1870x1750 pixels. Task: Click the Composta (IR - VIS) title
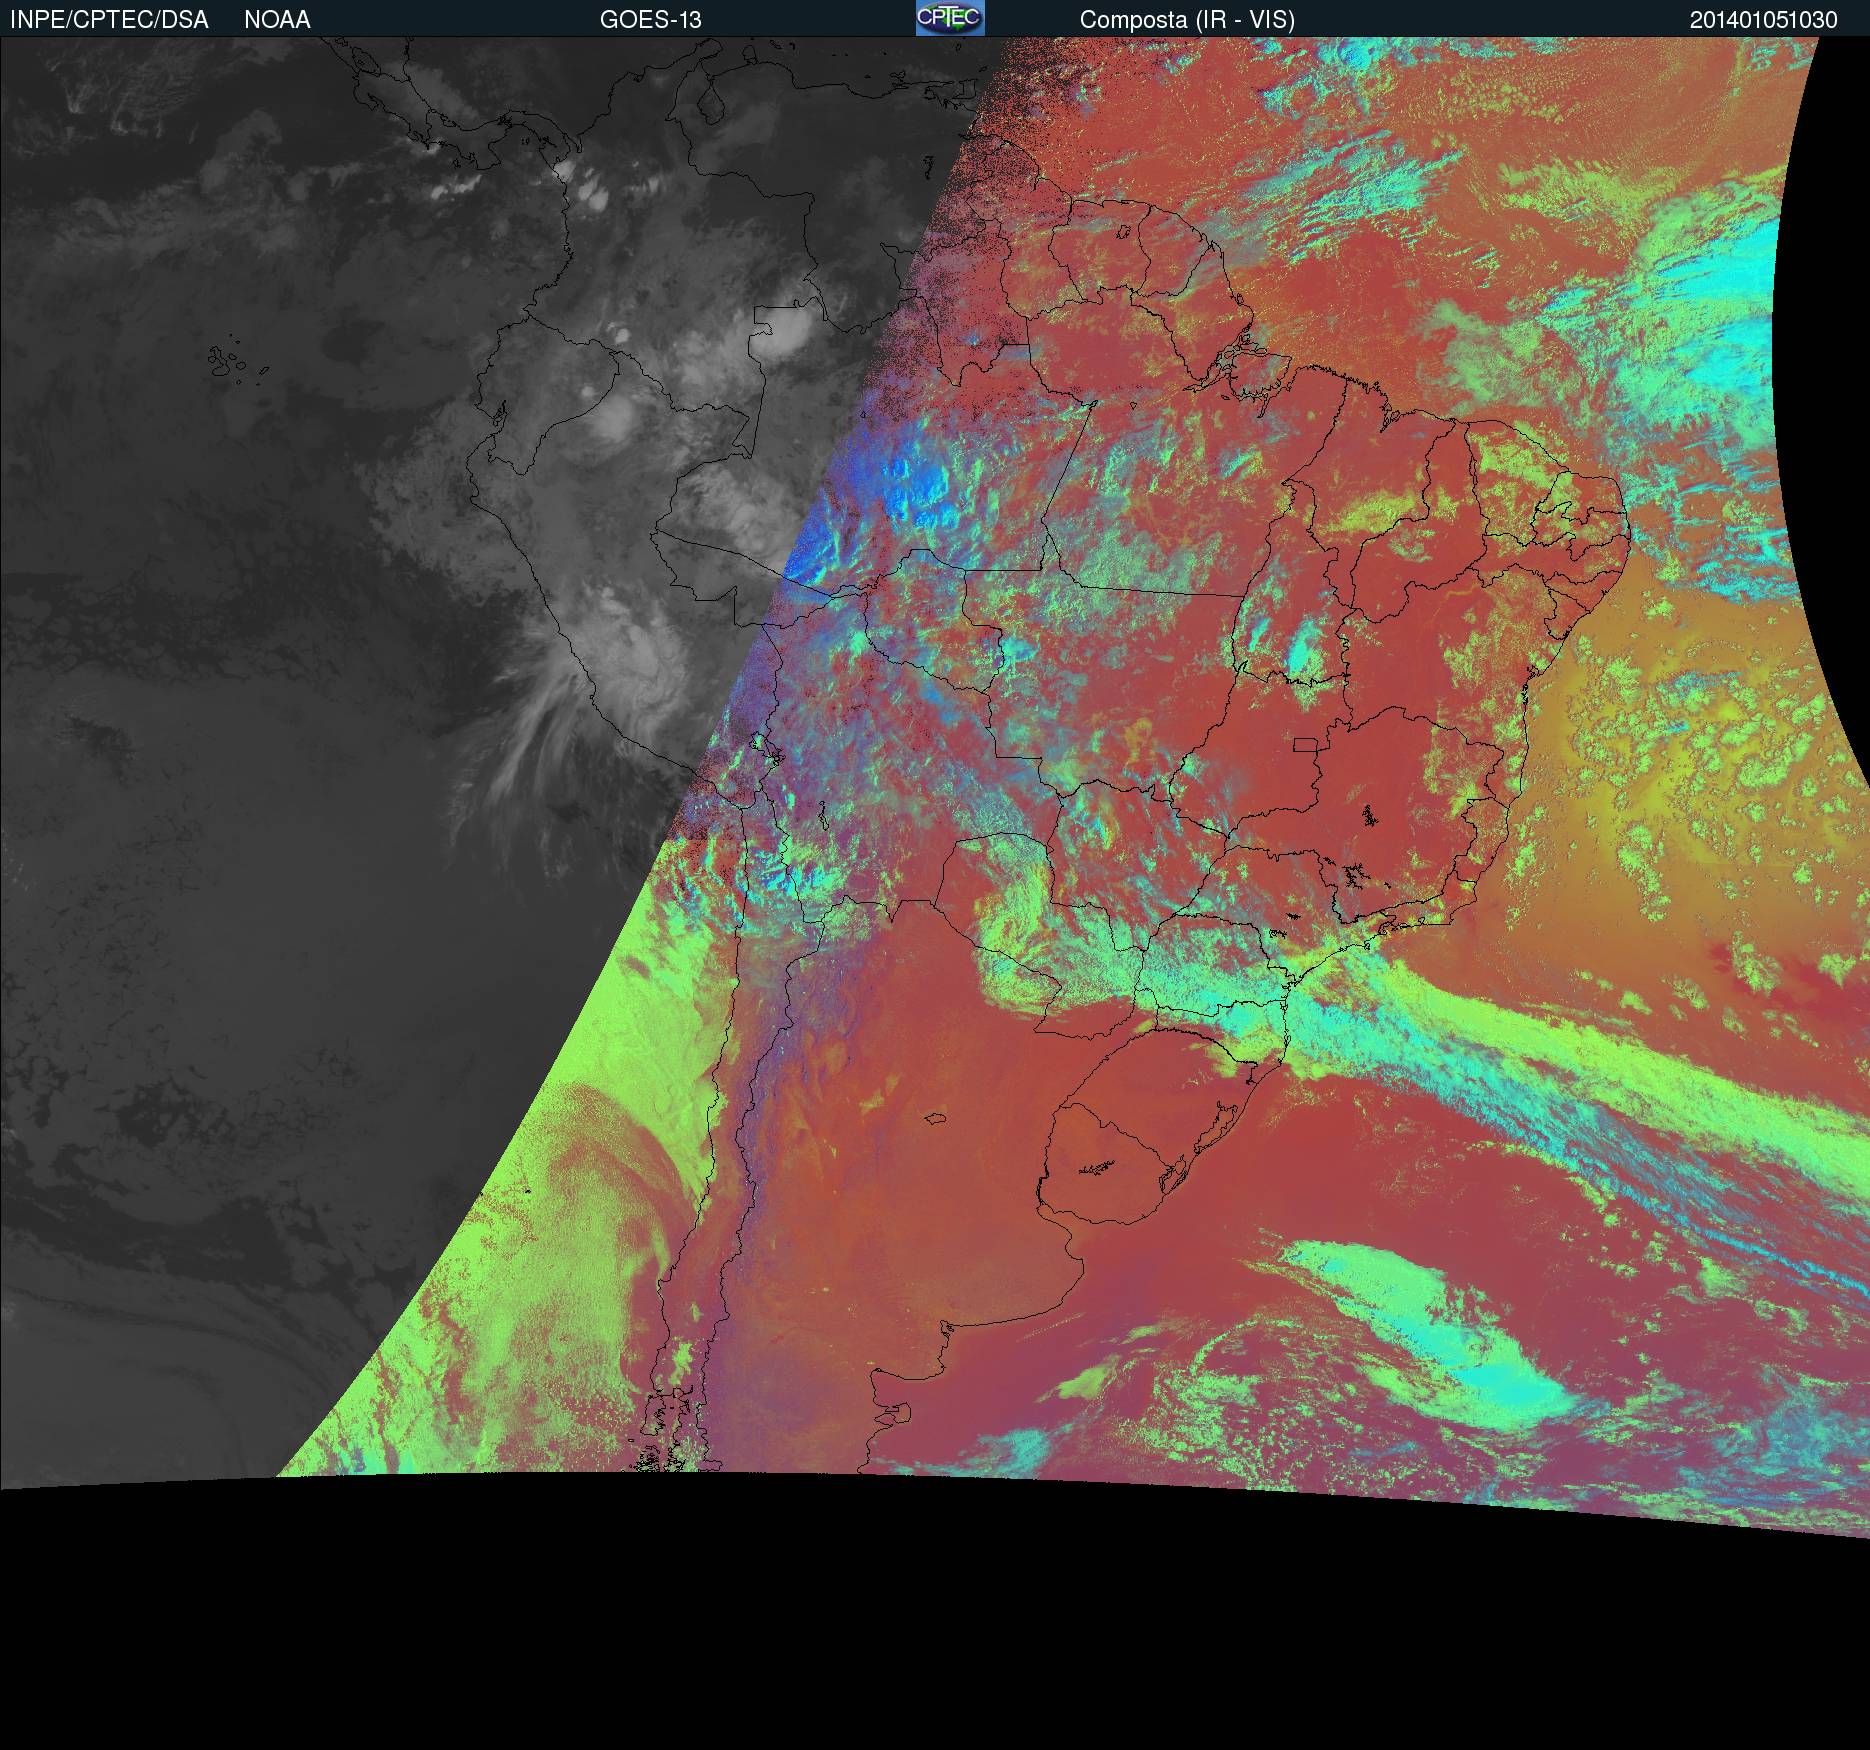[x=1187, y=20]
